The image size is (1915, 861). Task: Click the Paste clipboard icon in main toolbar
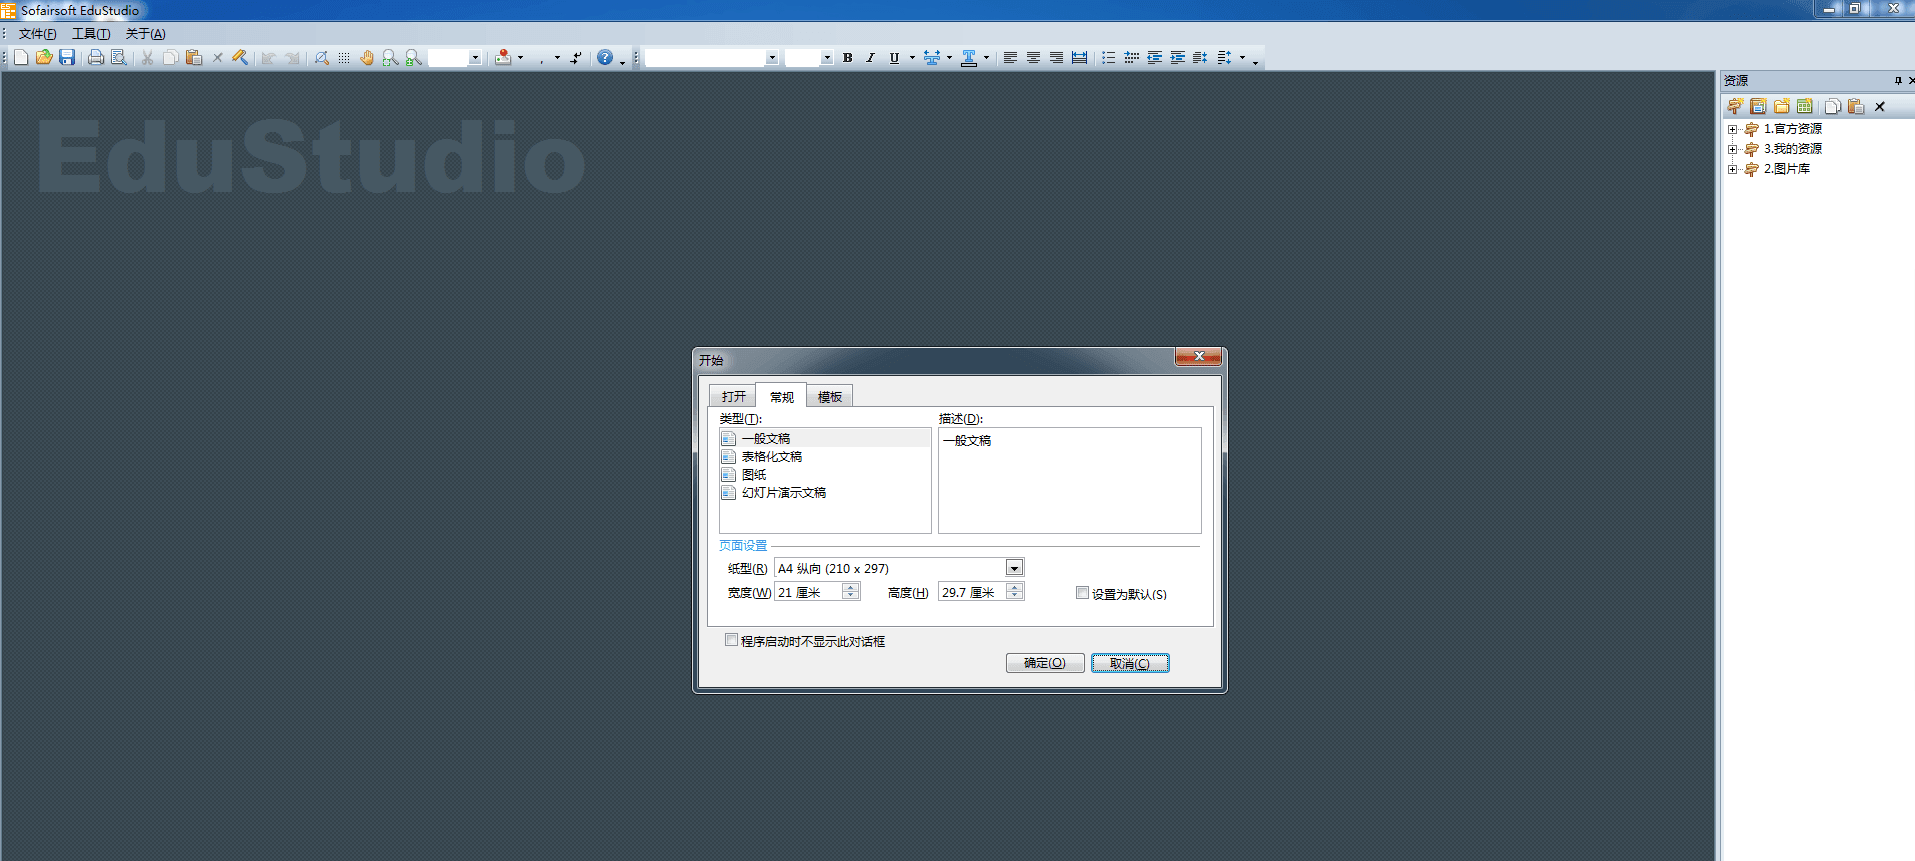pyautogui.click(x=194, y=58)
